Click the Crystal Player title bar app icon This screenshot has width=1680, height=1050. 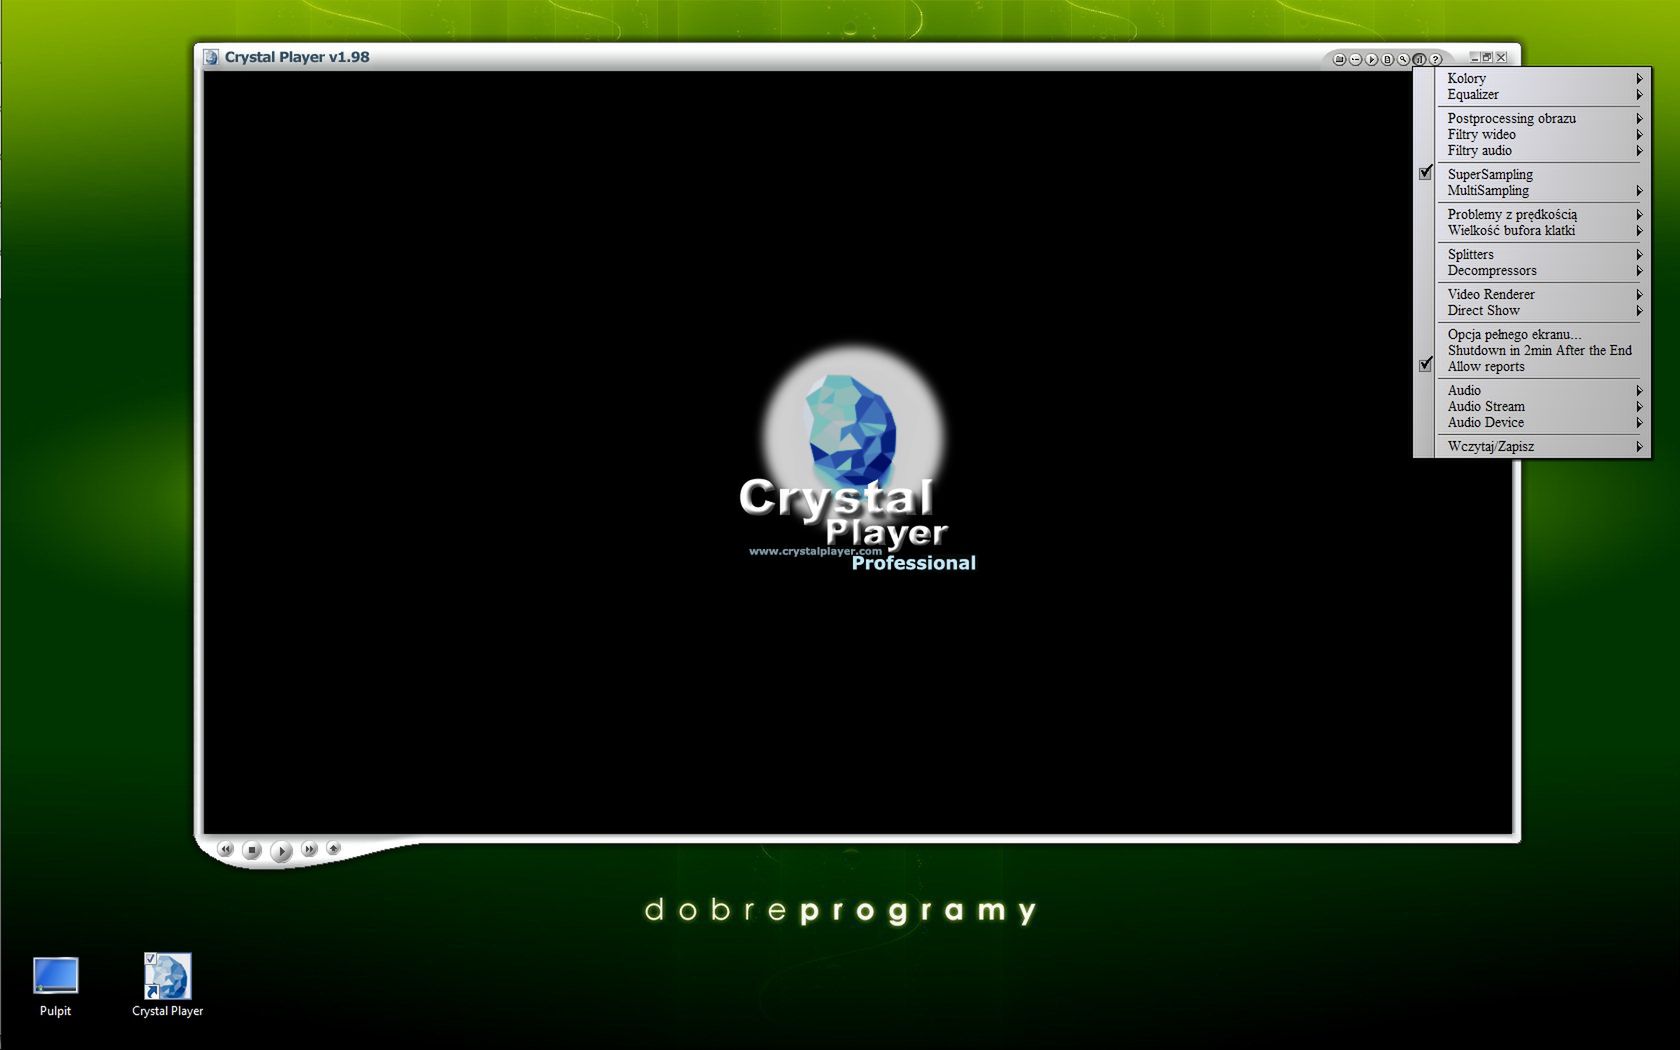point(211,57)
